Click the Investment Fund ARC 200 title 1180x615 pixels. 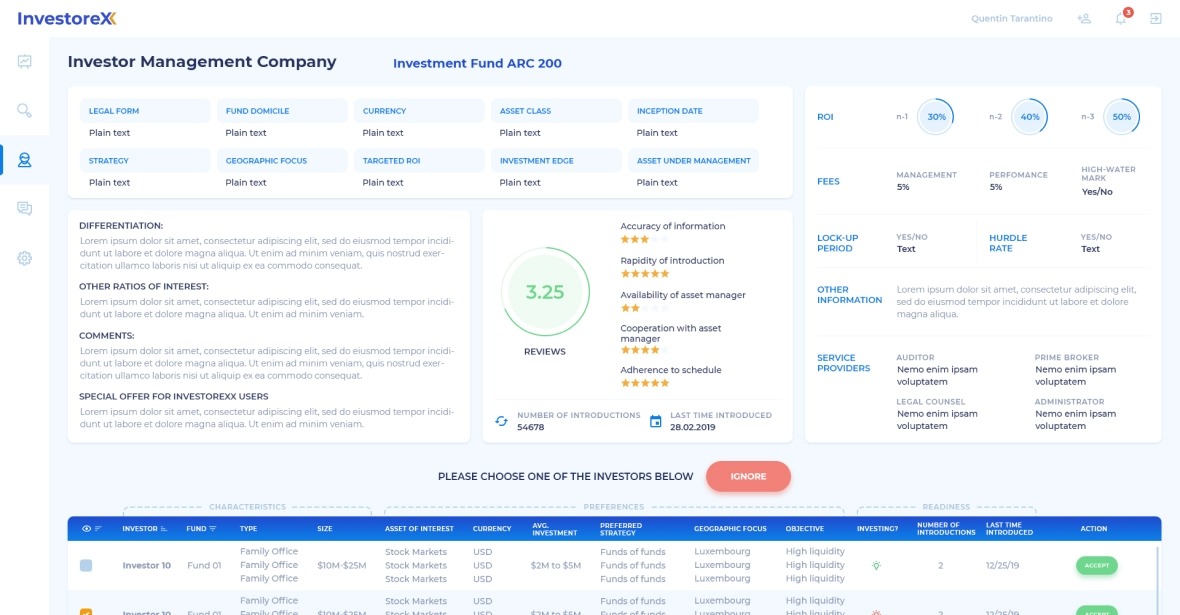point(477,63)
